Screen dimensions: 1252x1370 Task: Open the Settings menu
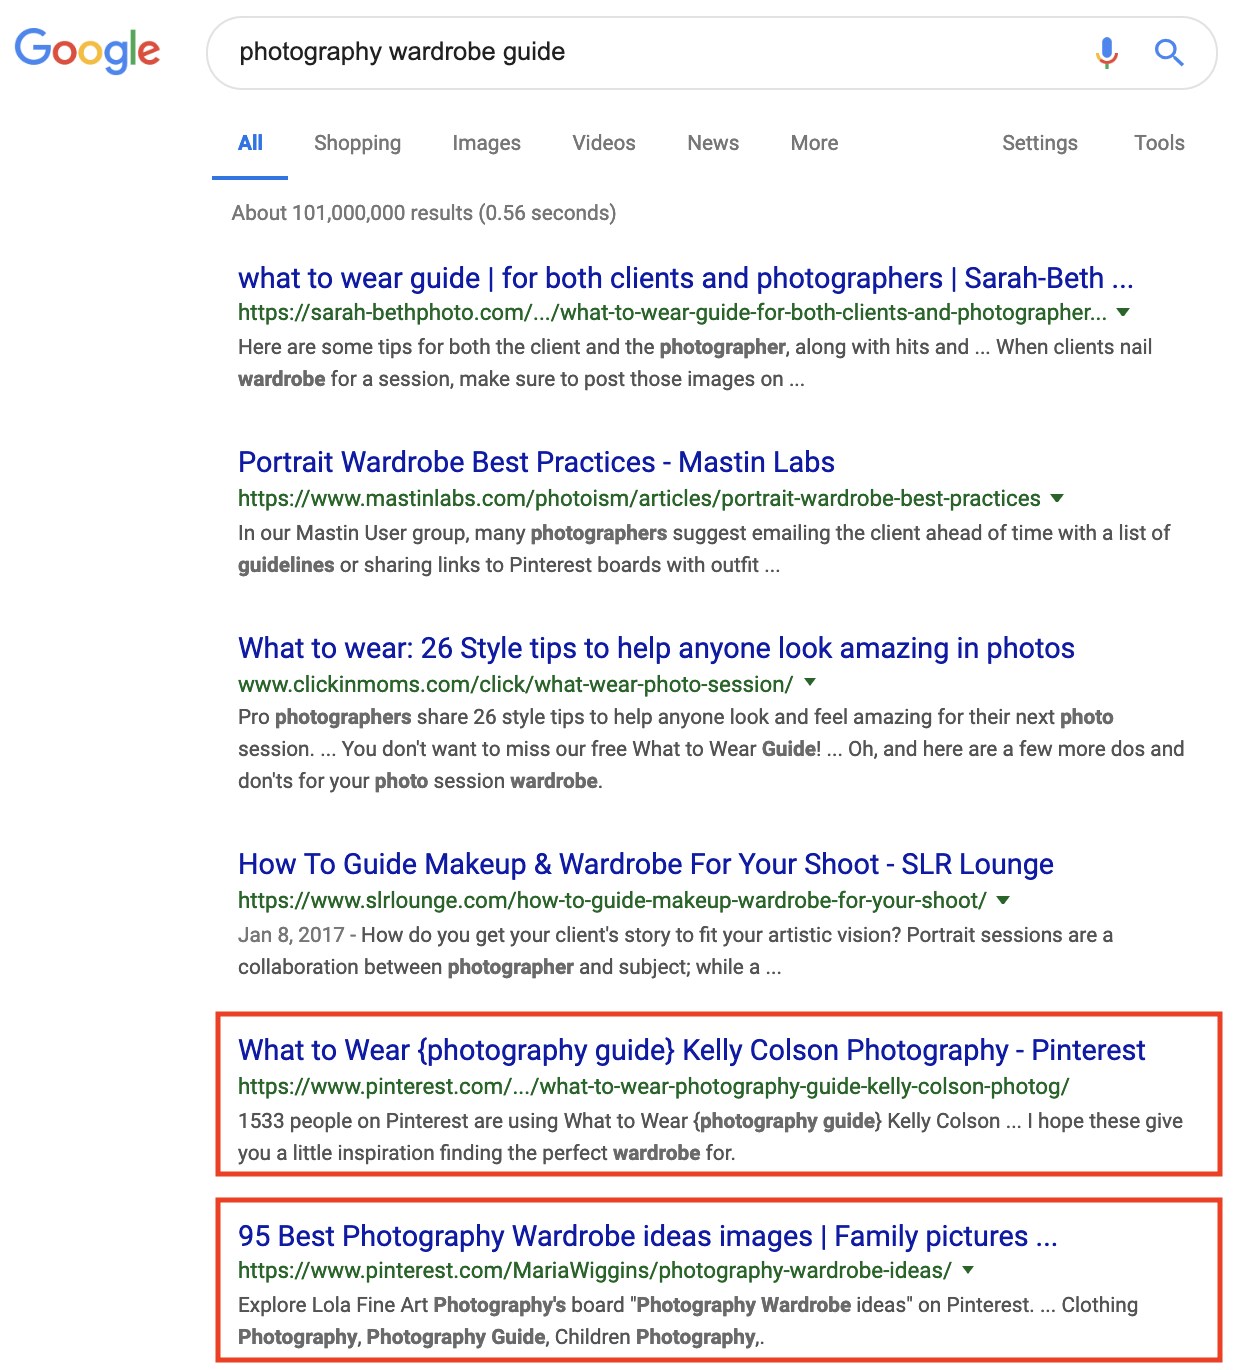click(x=1039, y=143)
